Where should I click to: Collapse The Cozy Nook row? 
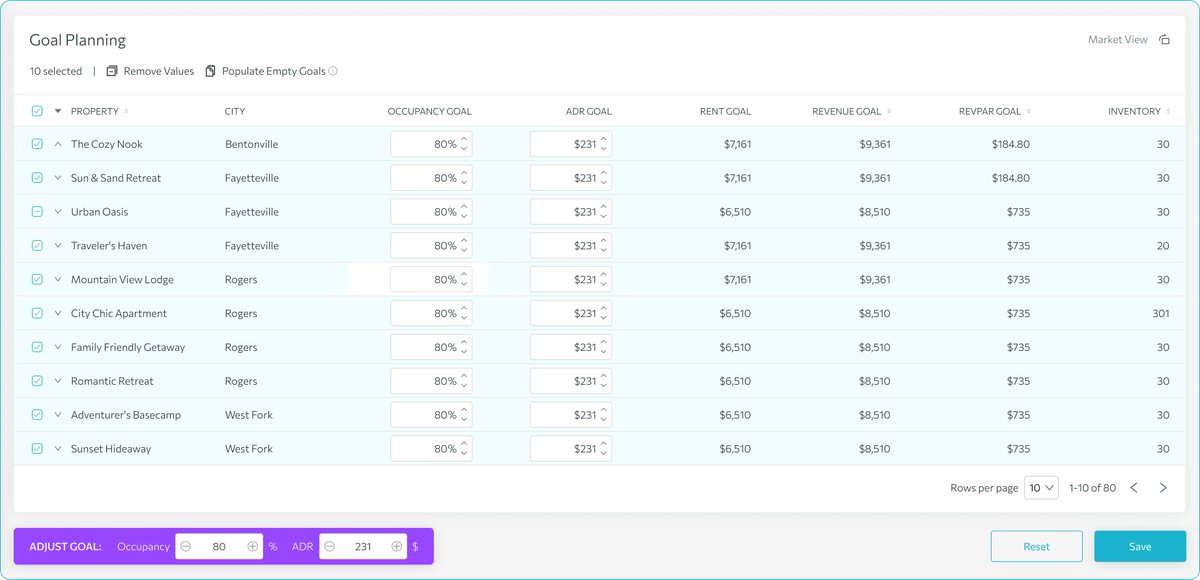pos(58,144)
